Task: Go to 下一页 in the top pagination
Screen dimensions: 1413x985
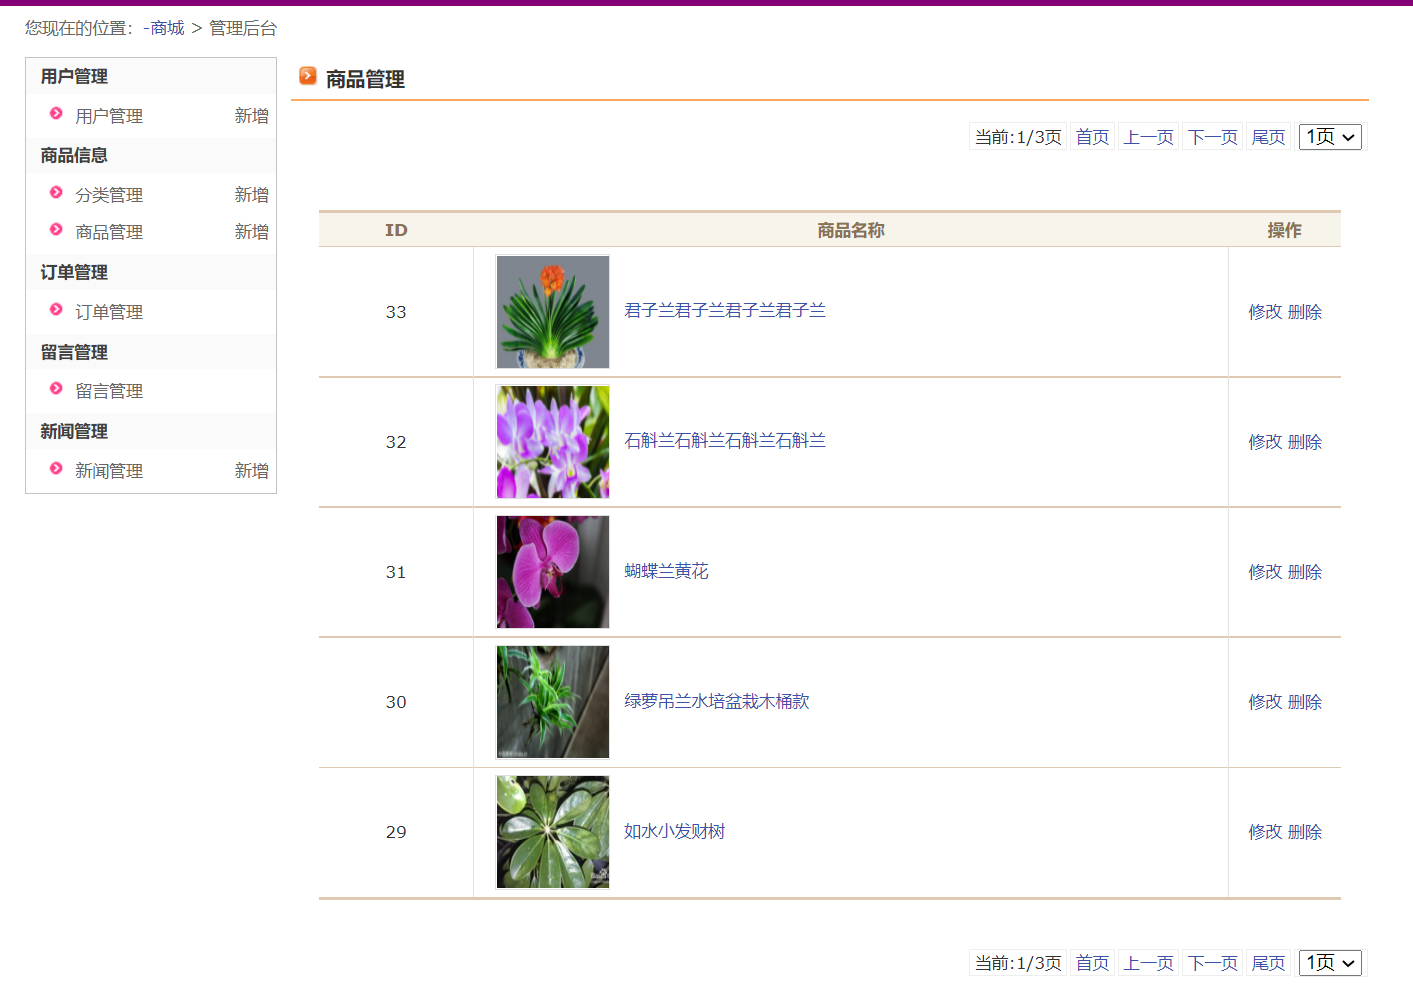Action: click(1213, 137)
